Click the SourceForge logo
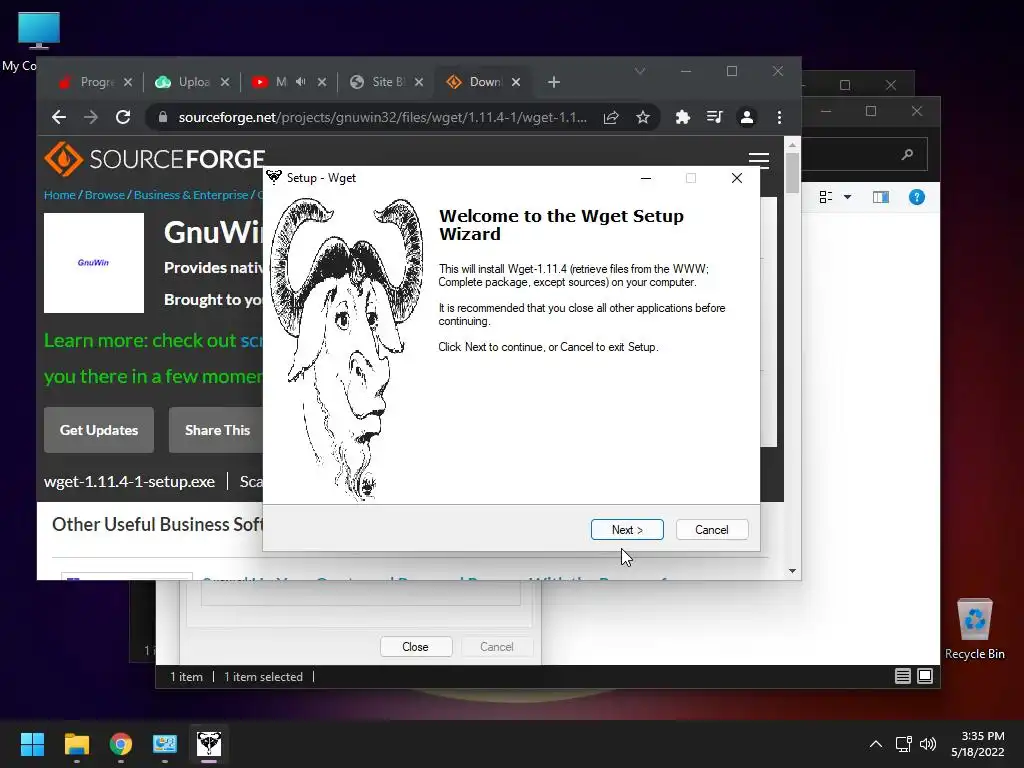This screenshot has height=768, width=1024. click(x=154, y=159)
